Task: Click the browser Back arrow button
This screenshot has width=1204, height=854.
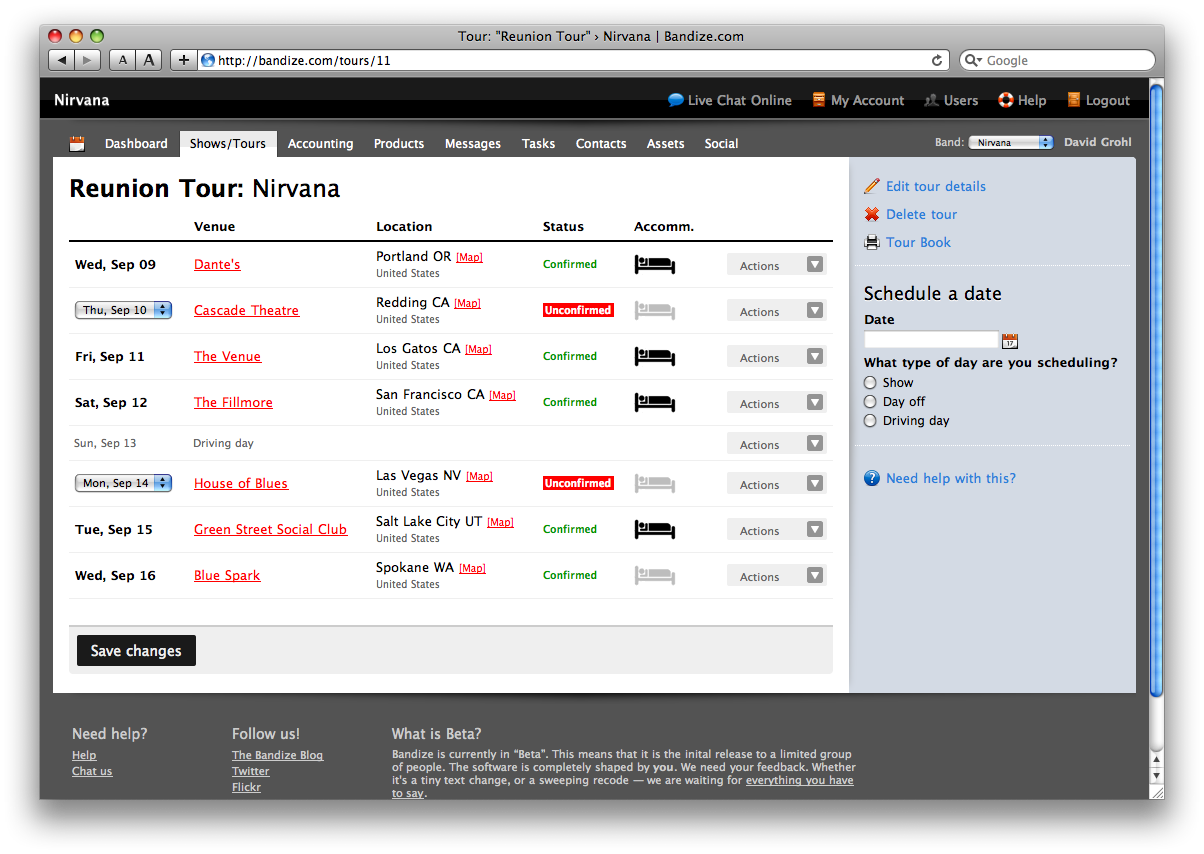Action: 61,60
